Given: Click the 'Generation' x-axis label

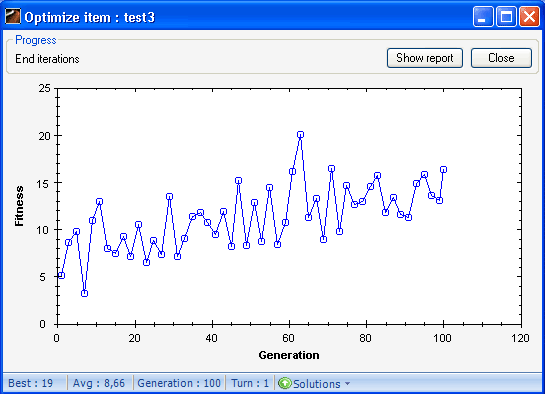Looking at the screenshot, I should click(x=289, y=355).
